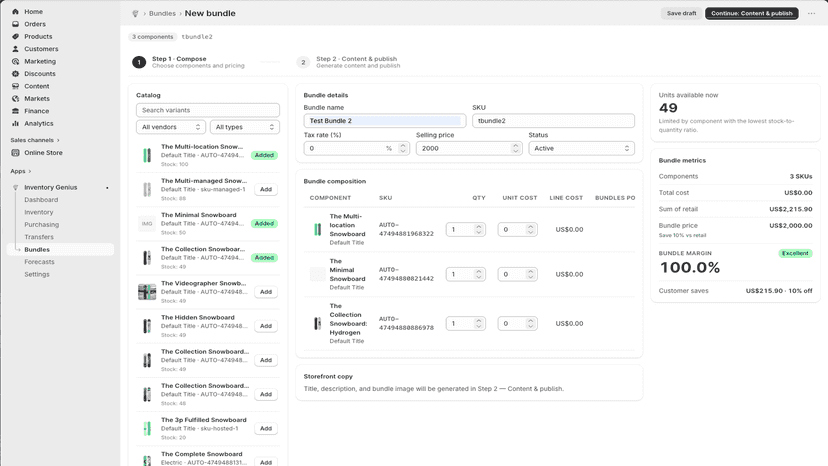
Task: Click the Inventory Genius app icon
Action: click(x=15, y=188)
